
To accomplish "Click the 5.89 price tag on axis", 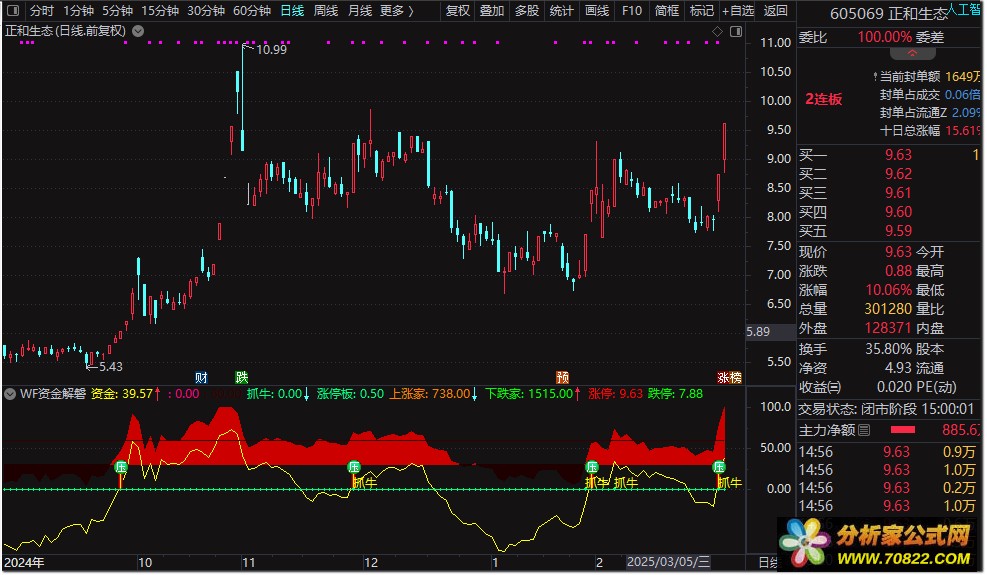I will [x=758, y=331].
